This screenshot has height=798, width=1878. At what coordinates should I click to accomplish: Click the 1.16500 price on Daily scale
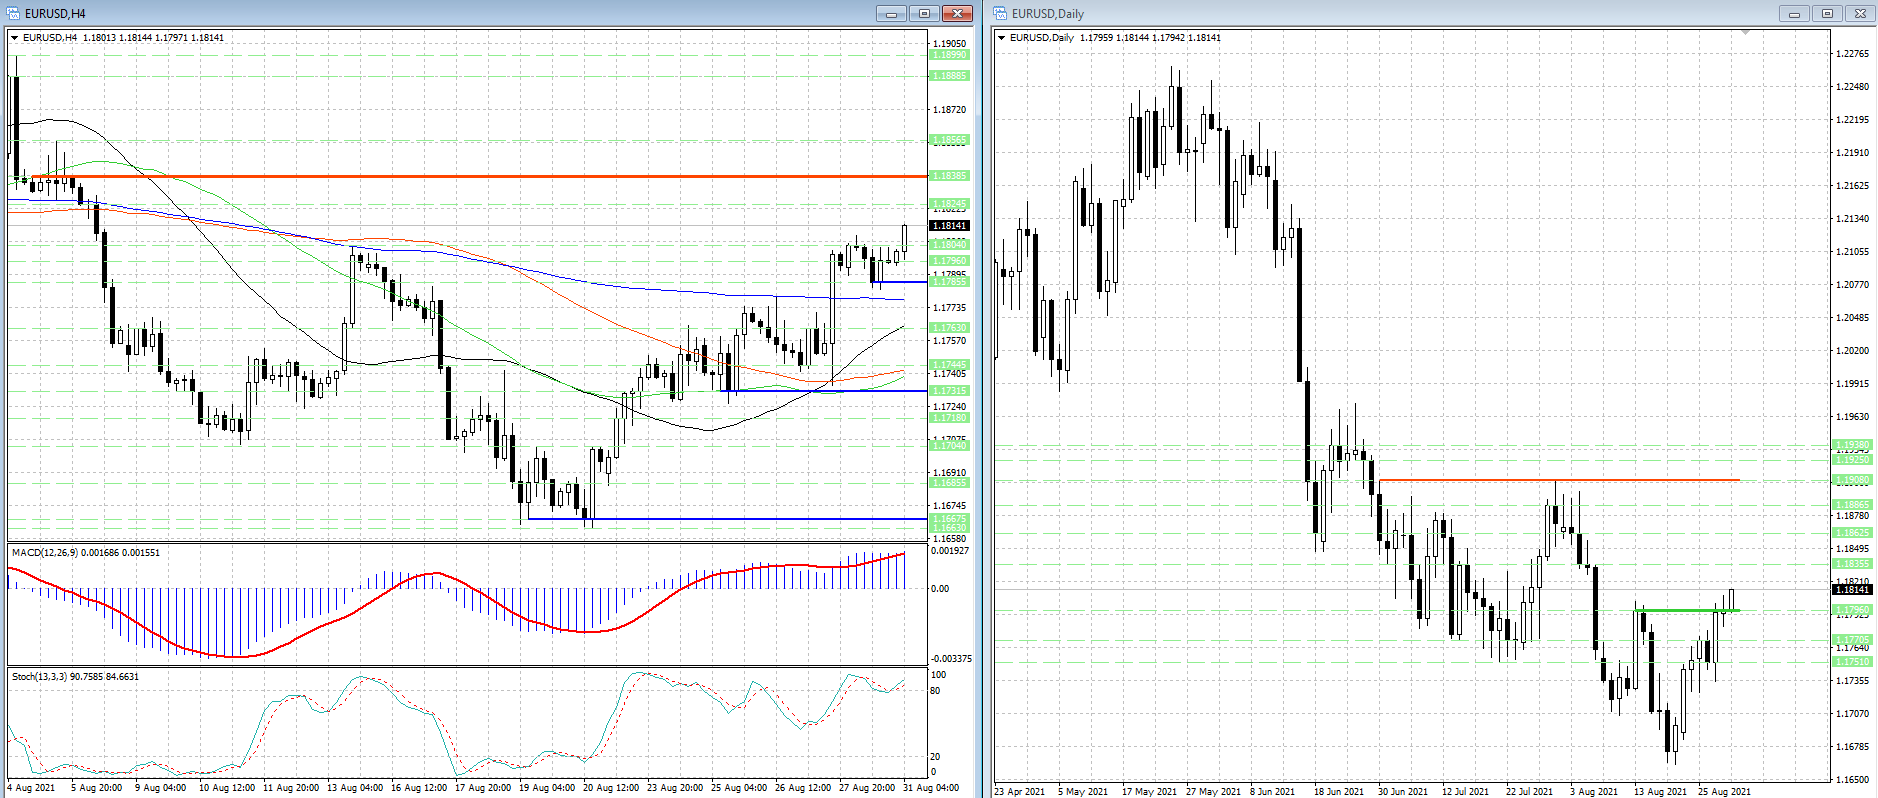(x=1853, y=780)
